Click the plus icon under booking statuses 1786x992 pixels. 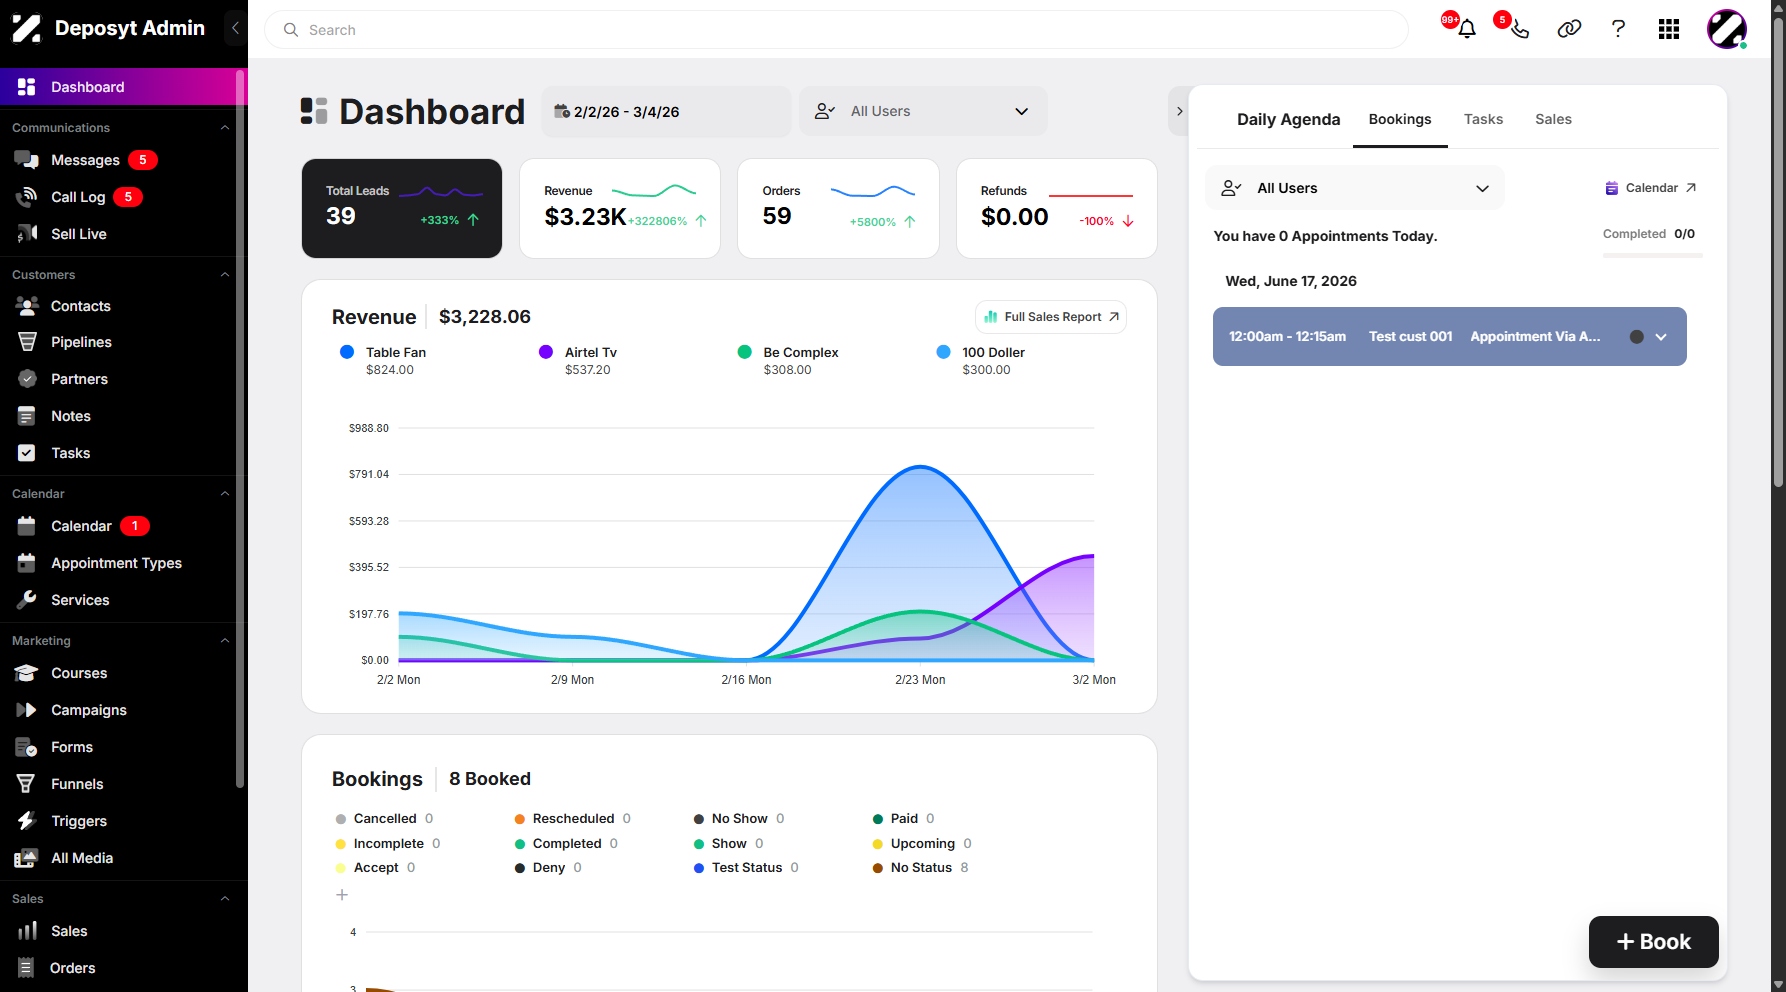(342, 895)
